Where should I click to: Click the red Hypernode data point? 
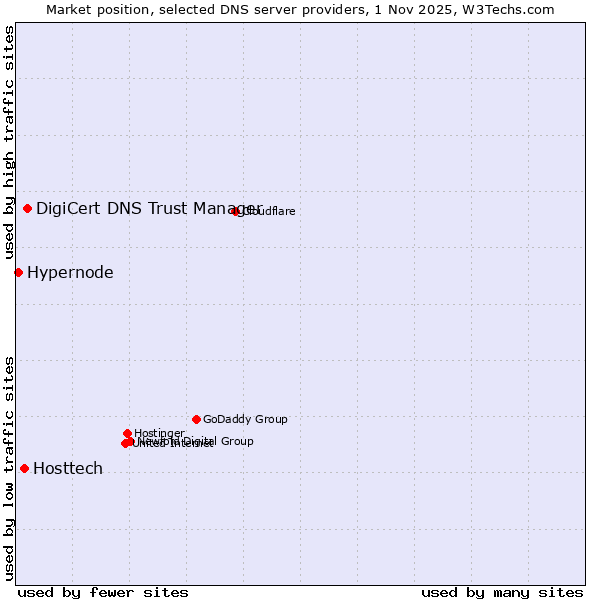pyautogui.click(x=18, y=272)
